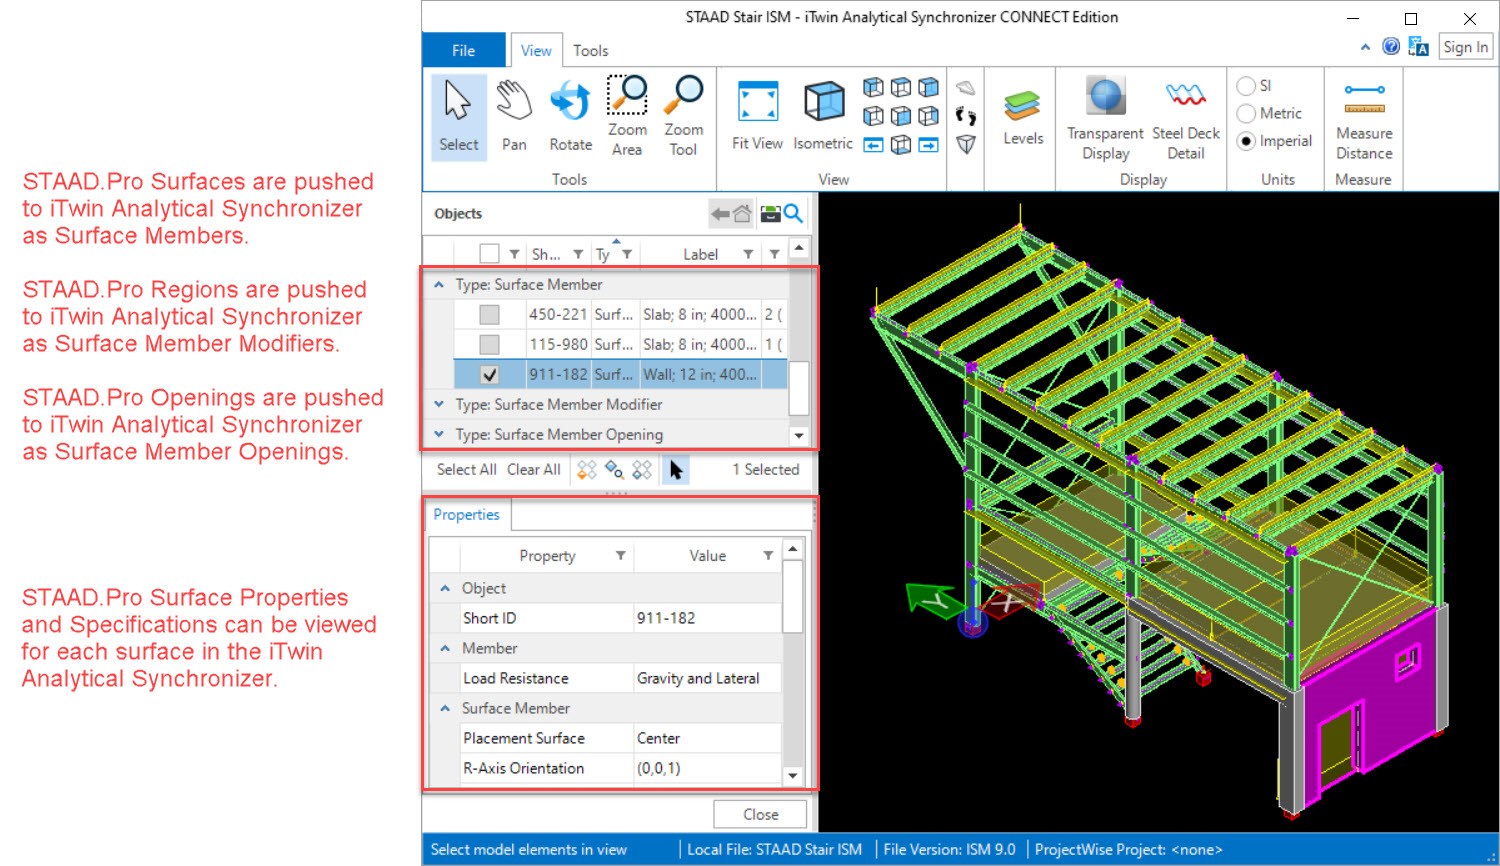Activate the Zoom Area tool
Screen dimensions: 1500x866
627,117
